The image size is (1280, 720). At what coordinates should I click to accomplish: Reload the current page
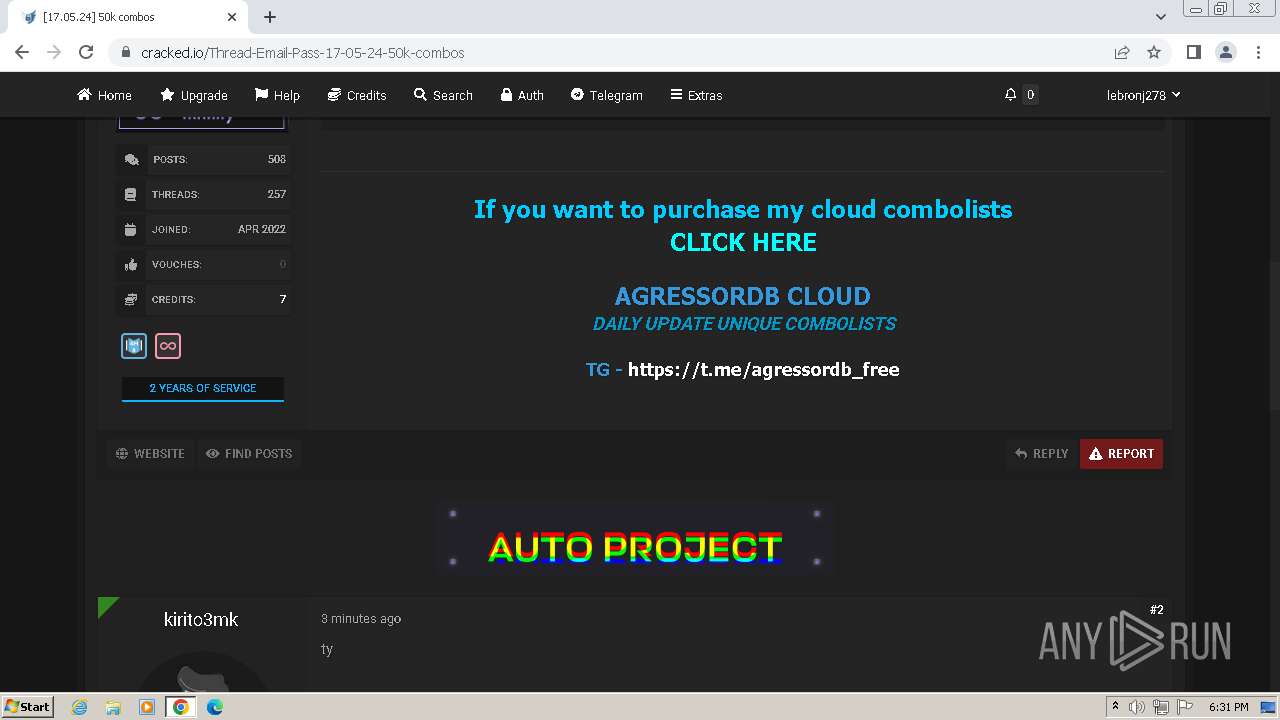pos(86,52)
